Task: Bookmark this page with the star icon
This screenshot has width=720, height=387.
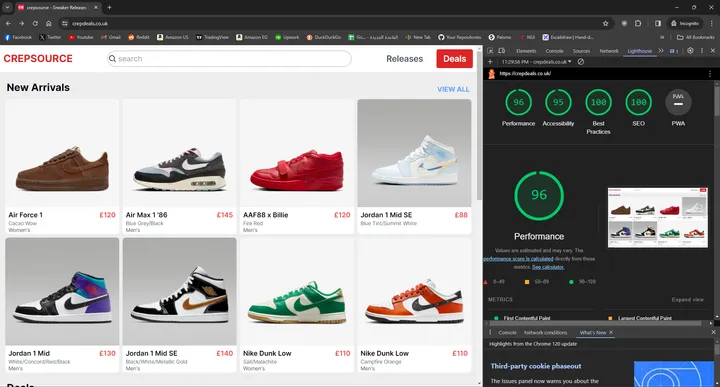Action: 605,23
